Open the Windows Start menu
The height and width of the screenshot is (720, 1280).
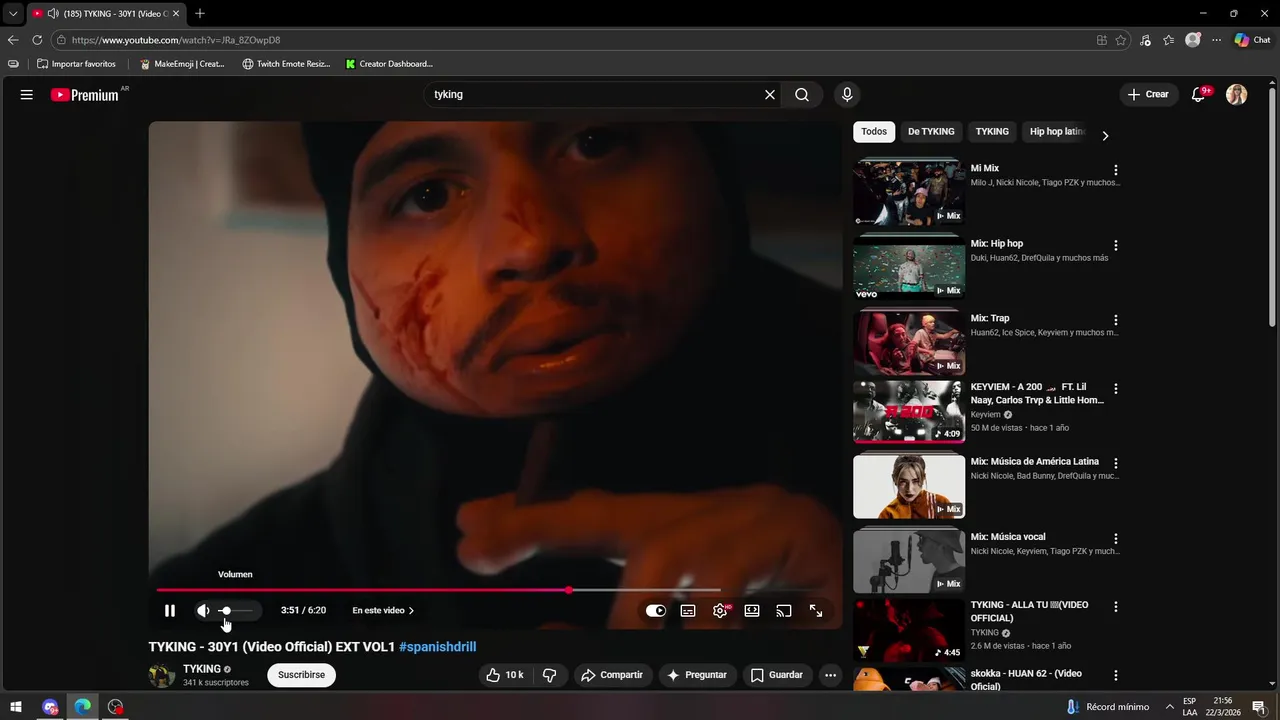(16, 707)
